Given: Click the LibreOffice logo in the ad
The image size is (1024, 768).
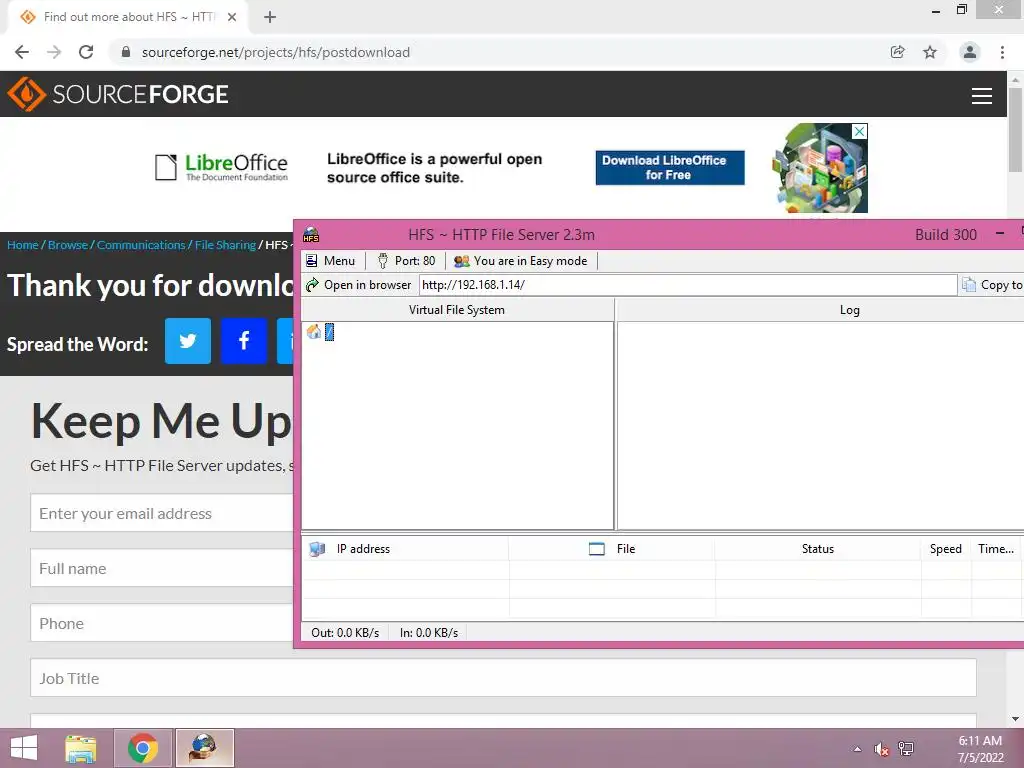Looking at the screenshot, I should [x=221, y=167].
